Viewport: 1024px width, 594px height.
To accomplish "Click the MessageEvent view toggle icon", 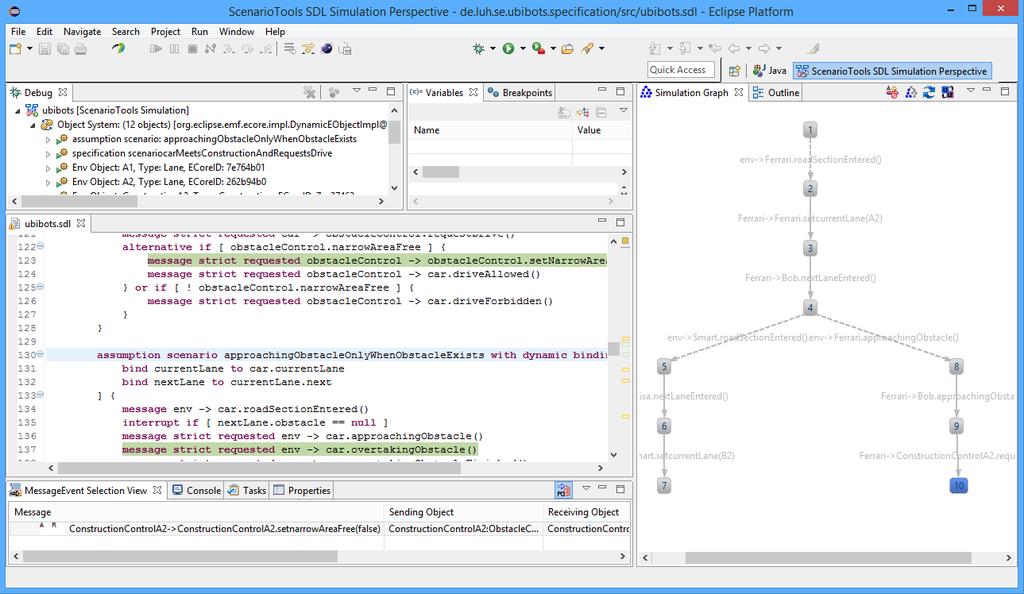I will pyautogui.click(x=563, y=490).
